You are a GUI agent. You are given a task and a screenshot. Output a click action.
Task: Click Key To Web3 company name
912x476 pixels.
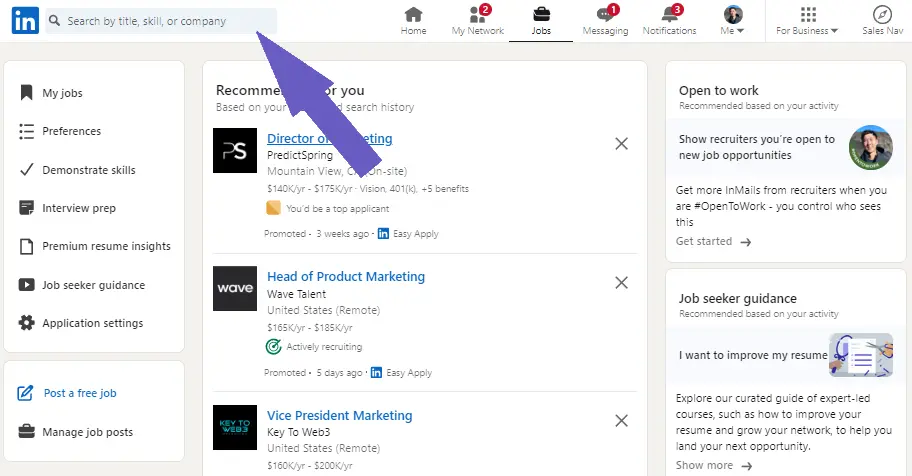[298, 432]
